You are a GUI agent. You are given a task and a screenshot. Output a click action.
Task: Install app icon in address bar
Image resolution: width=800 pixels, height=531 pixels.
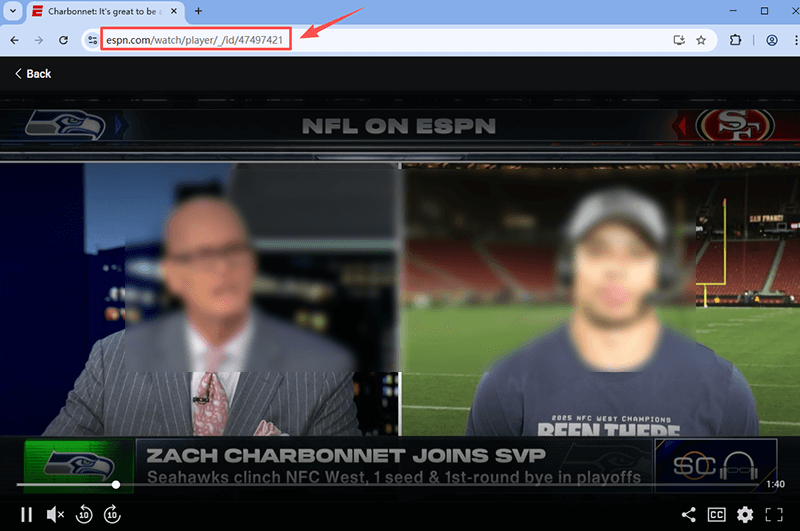[x=679, y=40]
